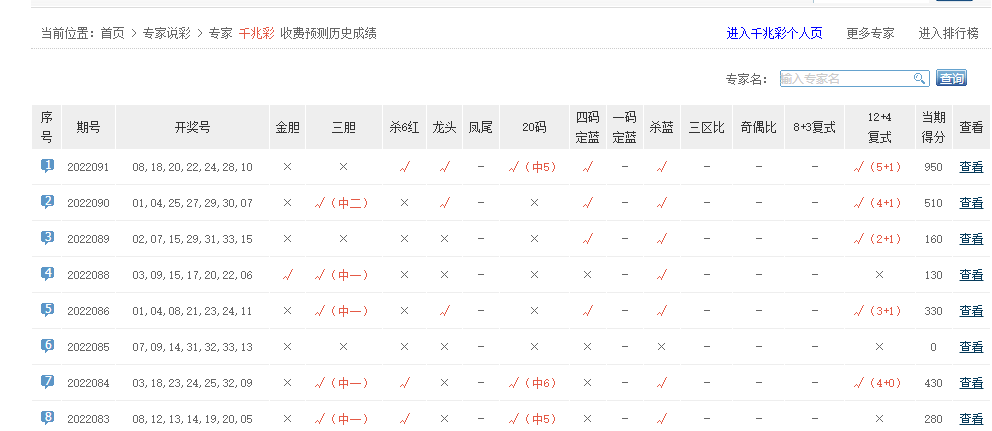Navigate to 首页 in the breadcrumb

pyautogui.click(x=112, y=33)
